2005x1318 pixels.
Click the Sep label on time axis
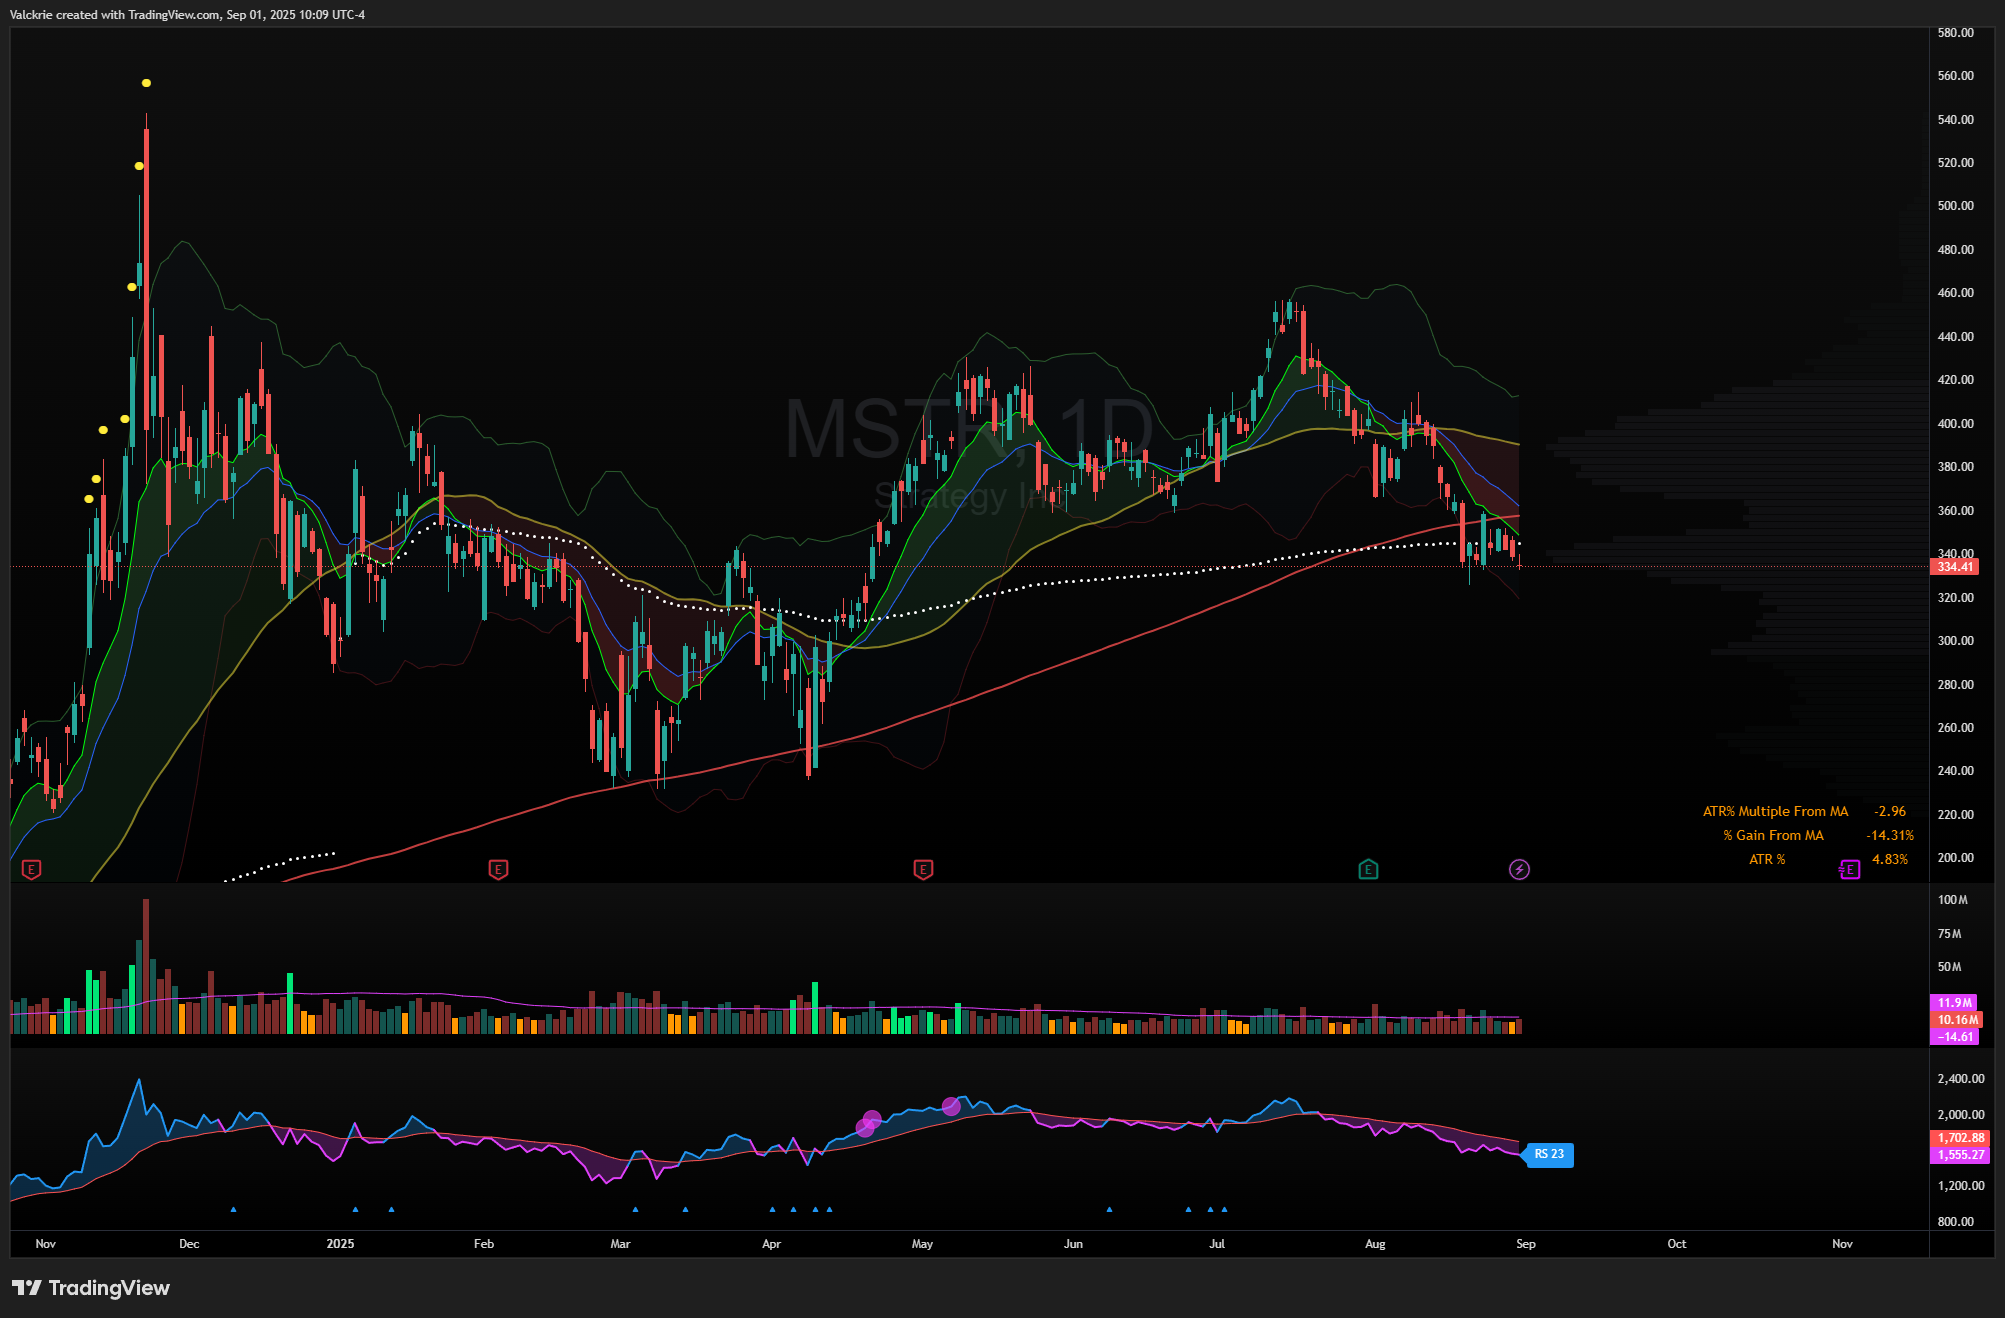(1525, 1244)
